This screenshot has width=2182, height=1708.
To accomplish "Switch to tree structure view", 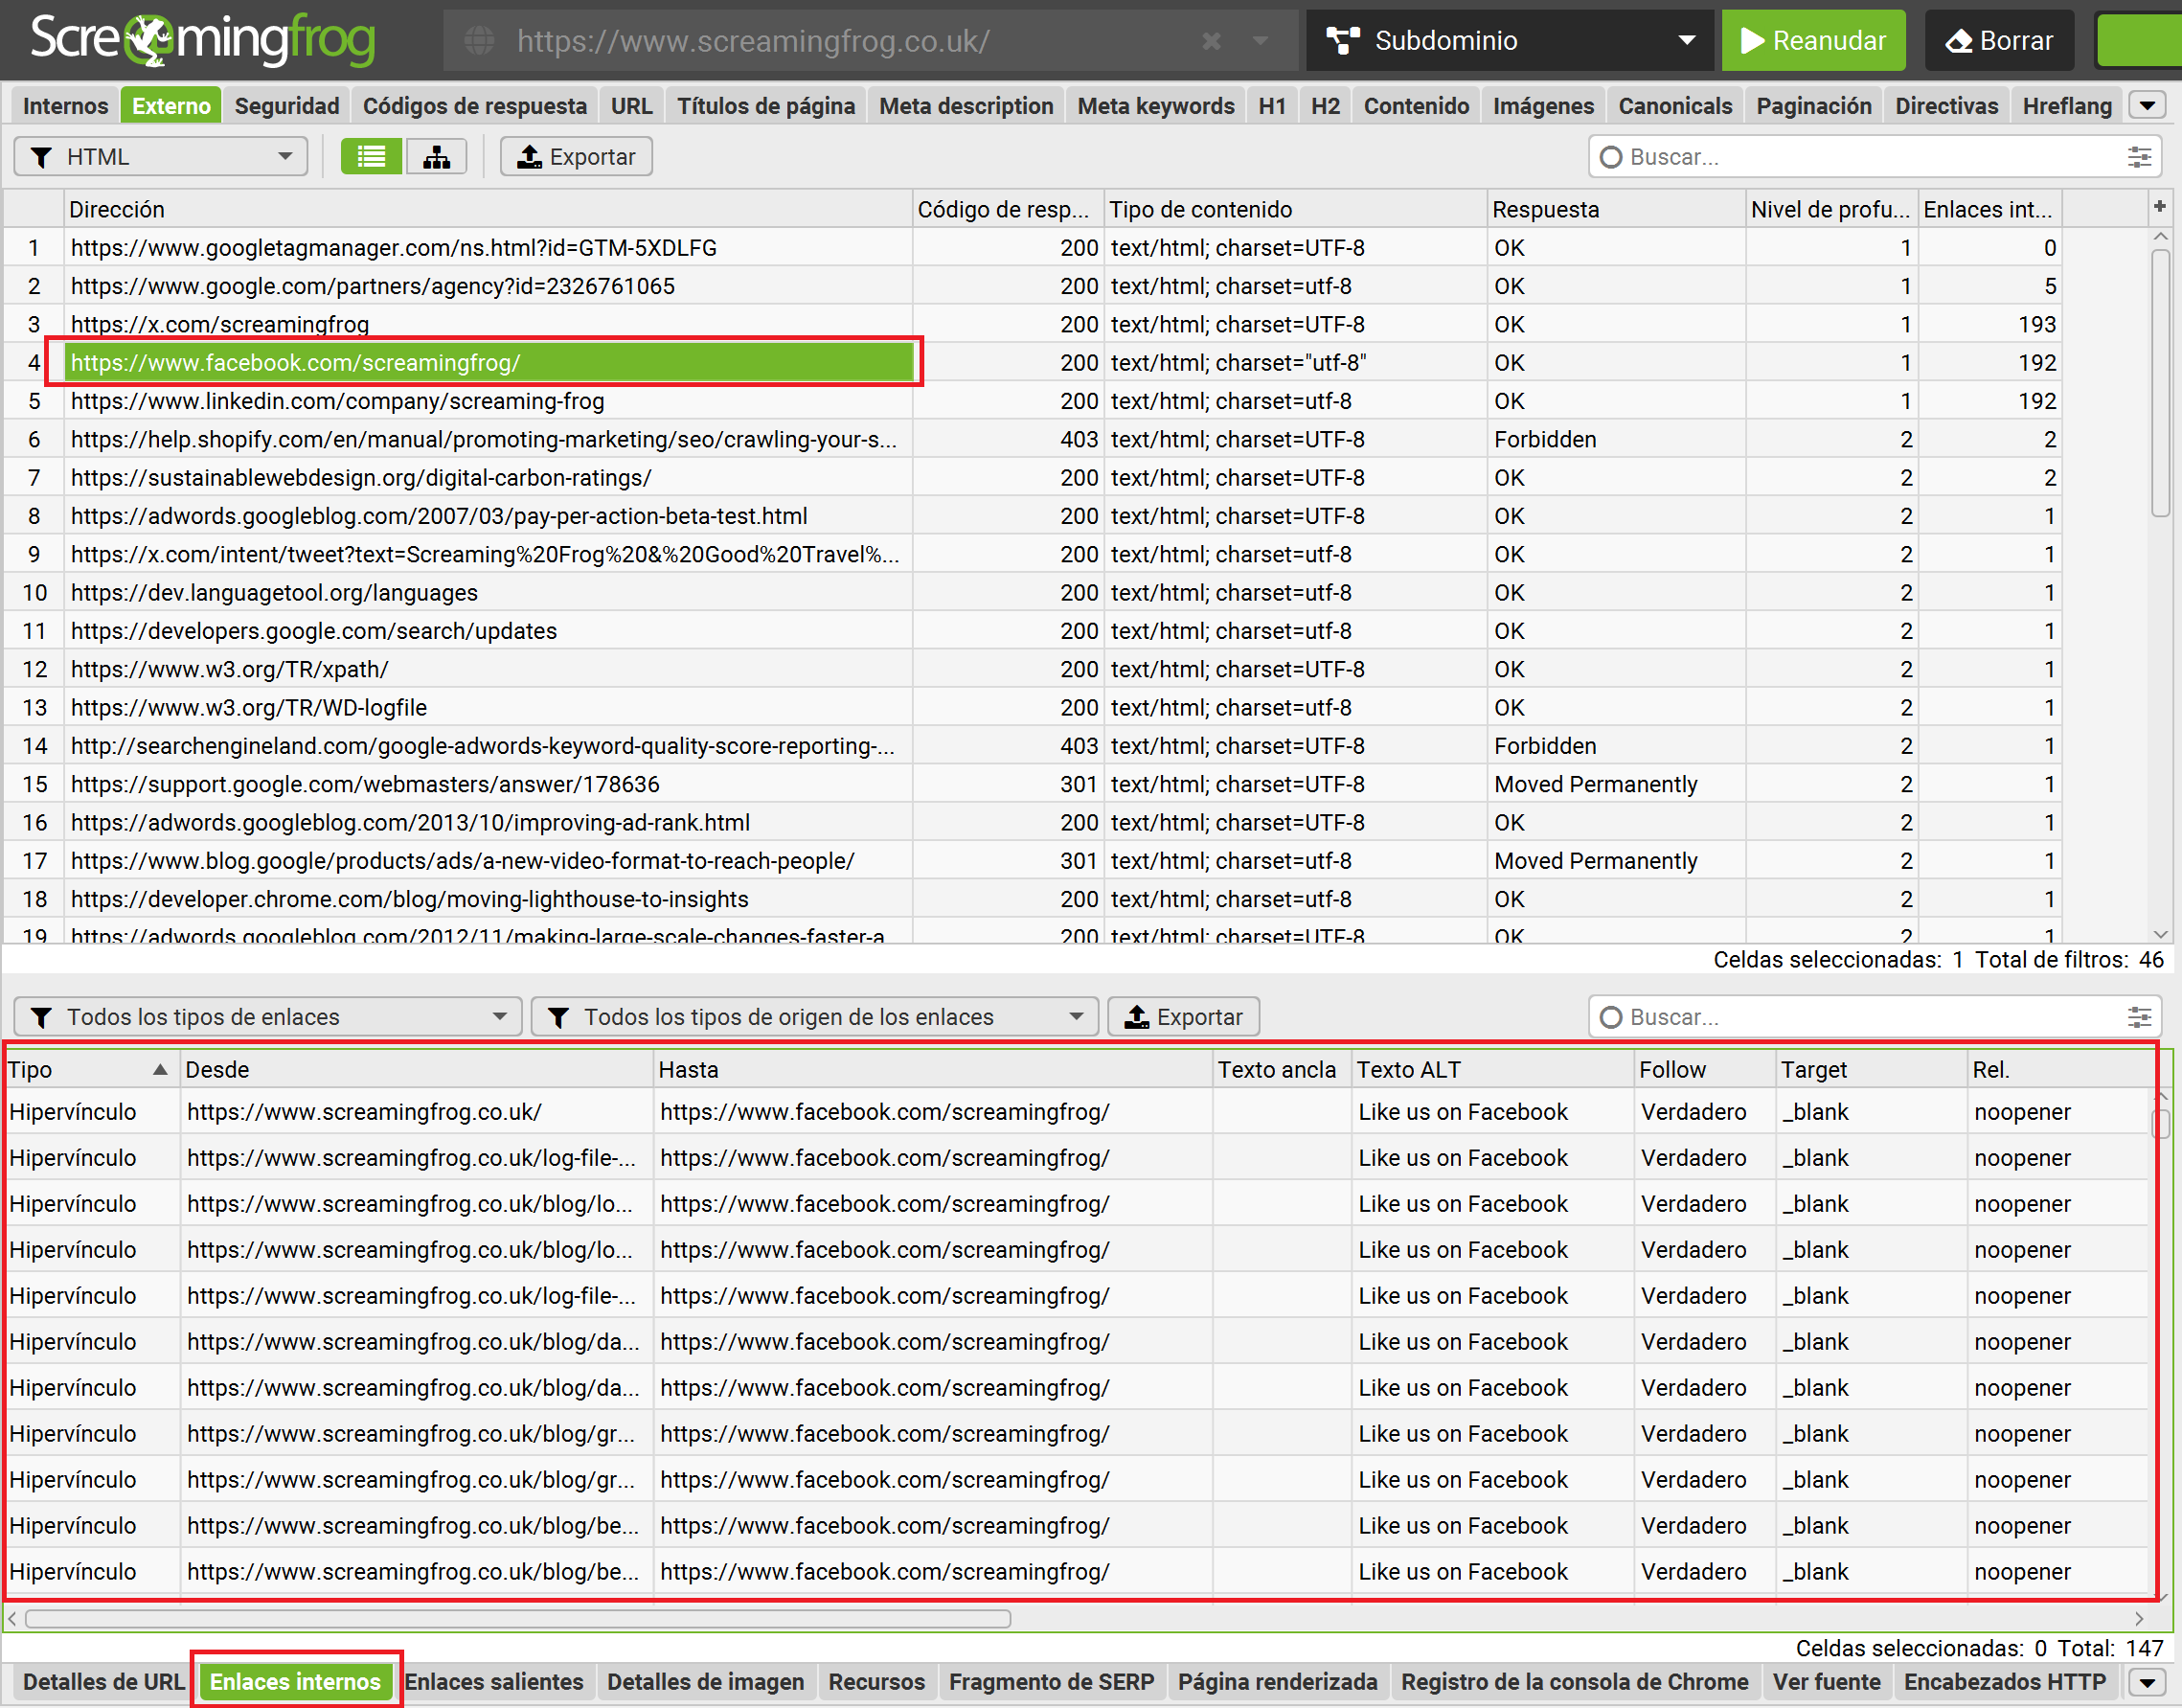I will pos(436,157).
